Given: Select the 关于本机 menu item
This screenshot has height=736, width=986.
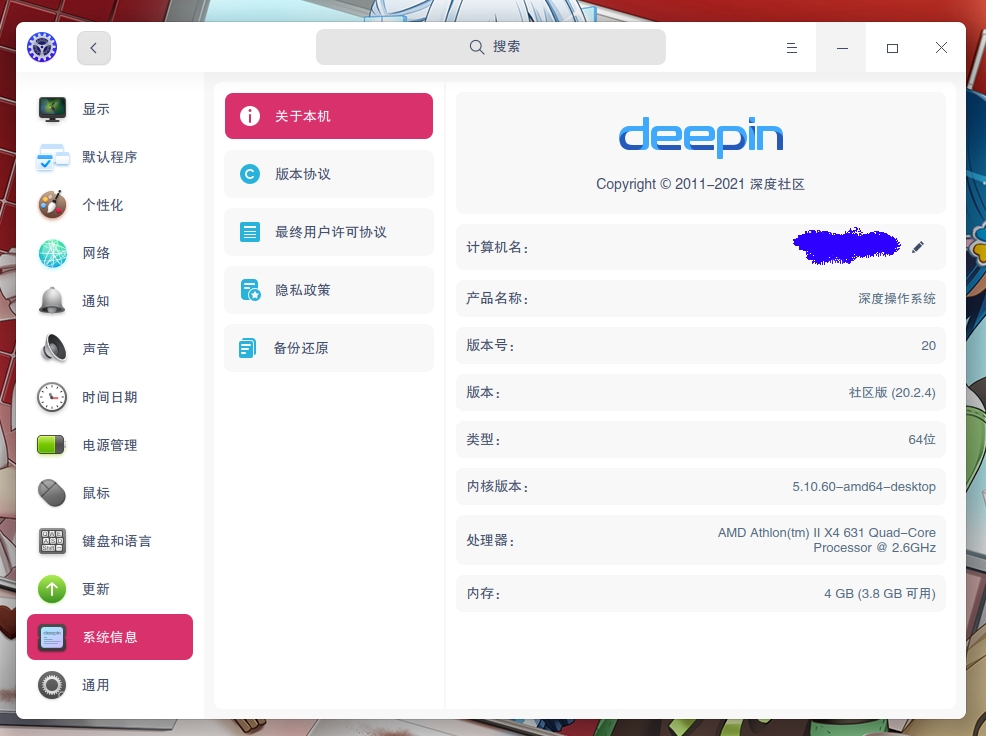Looking at the screenshot, I should [329, 116].
